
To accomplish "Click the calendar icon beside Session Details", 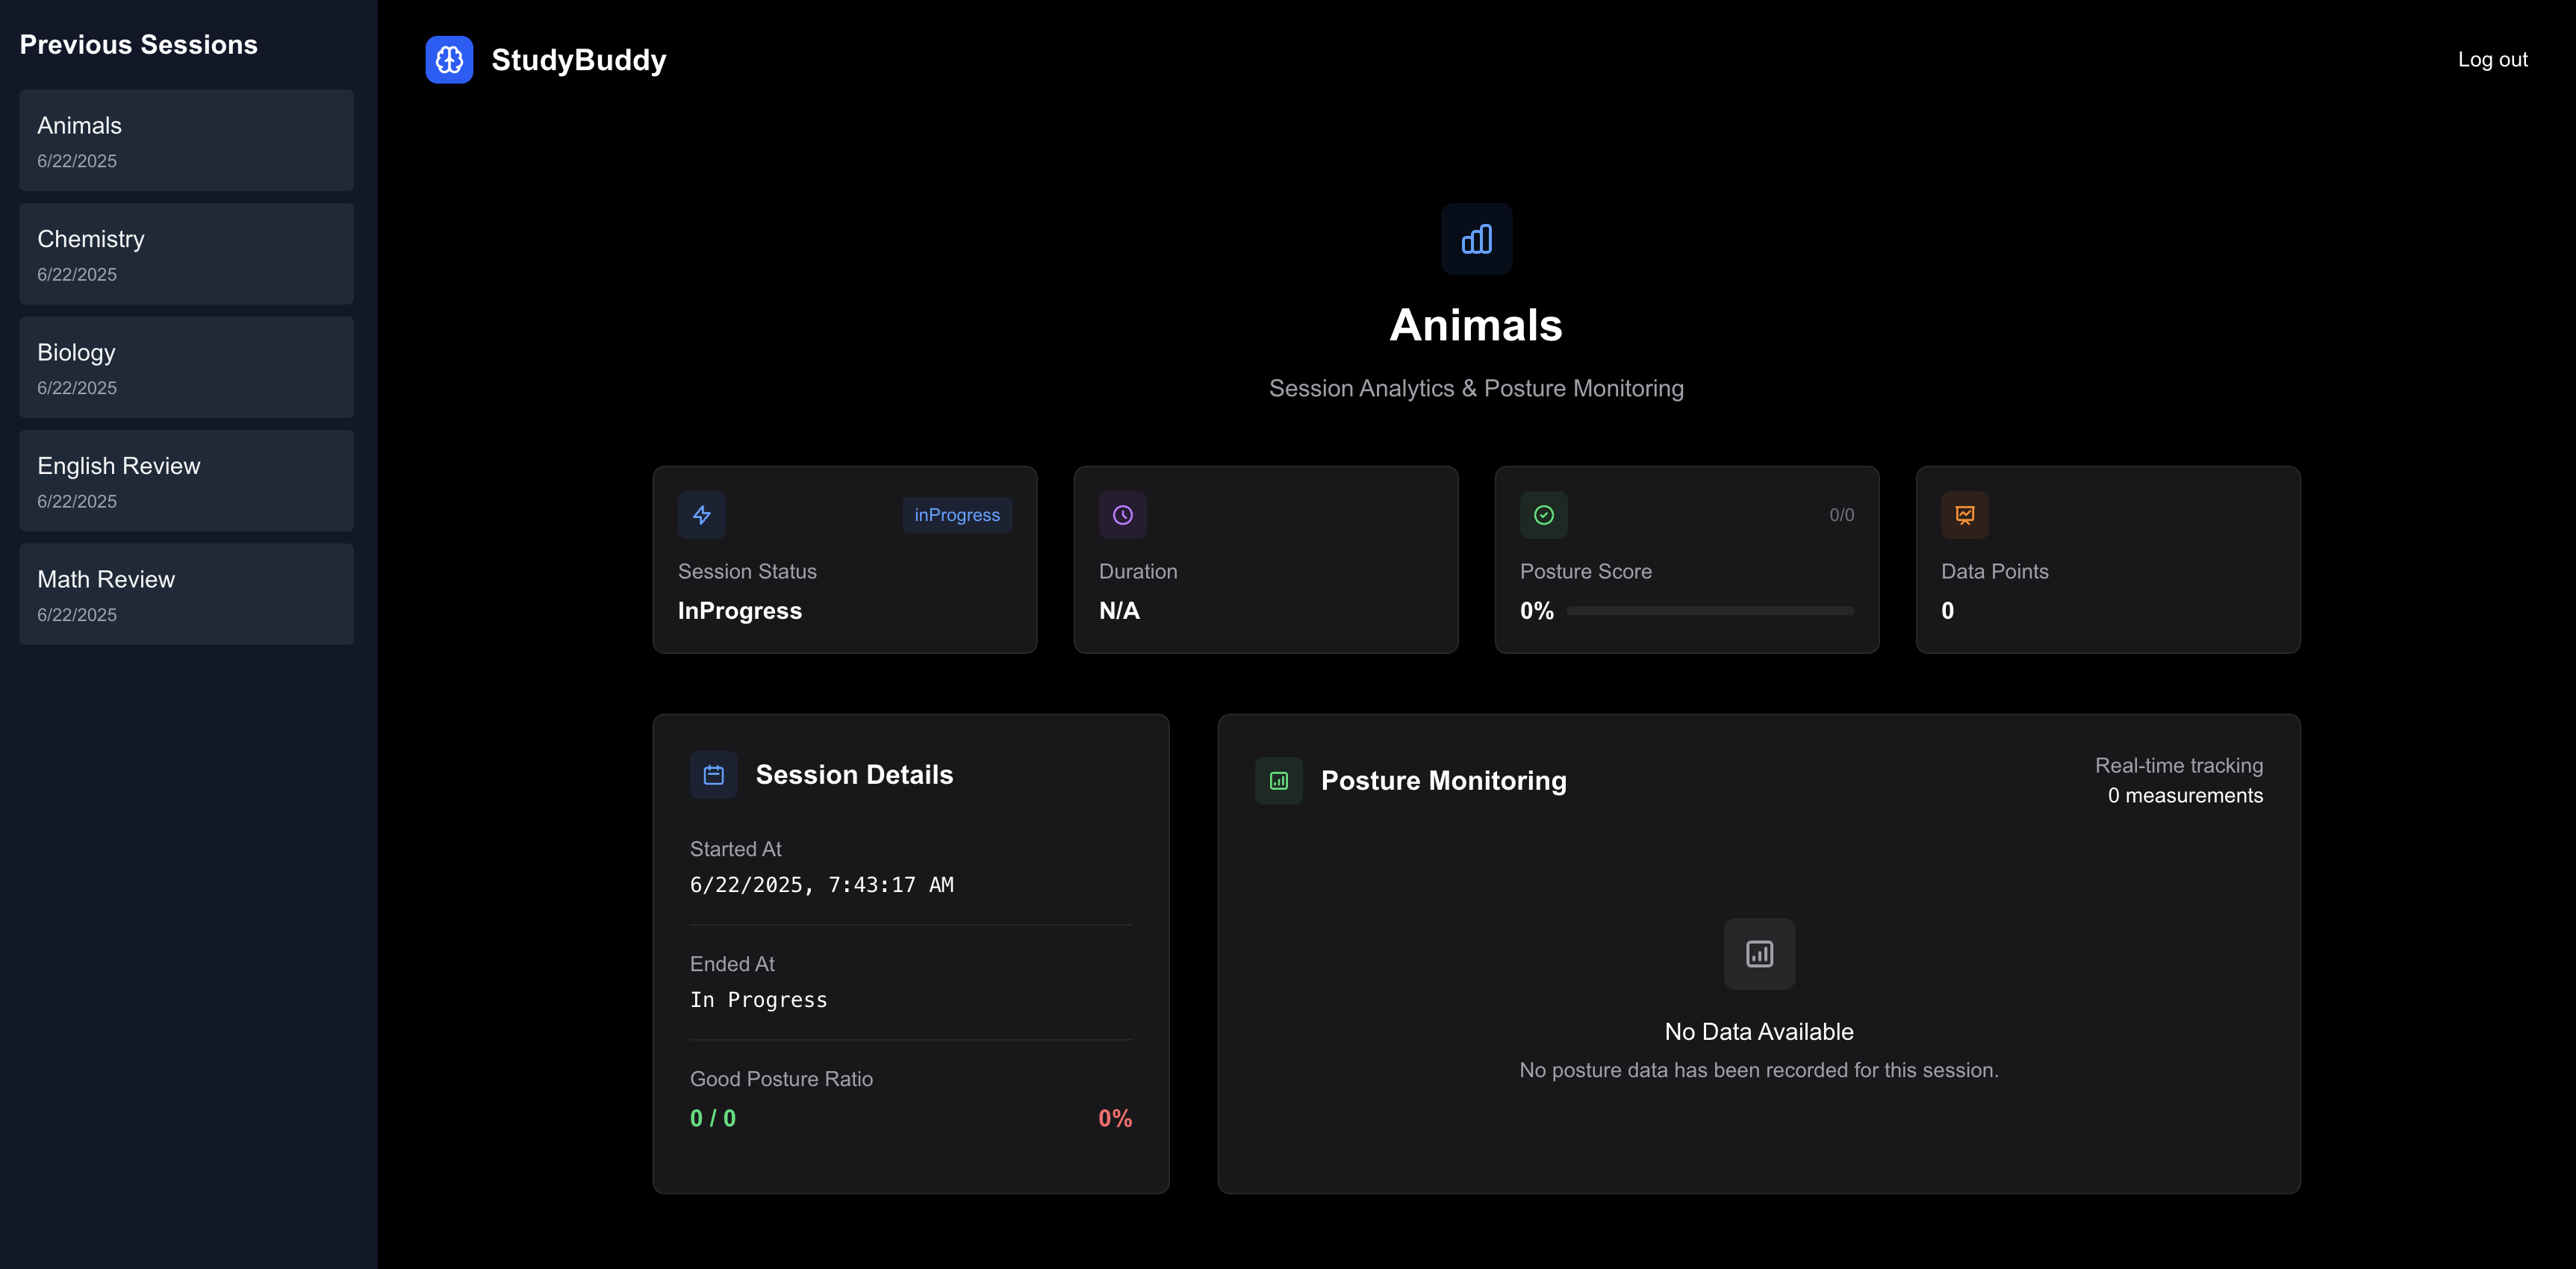I will (713, 775).
